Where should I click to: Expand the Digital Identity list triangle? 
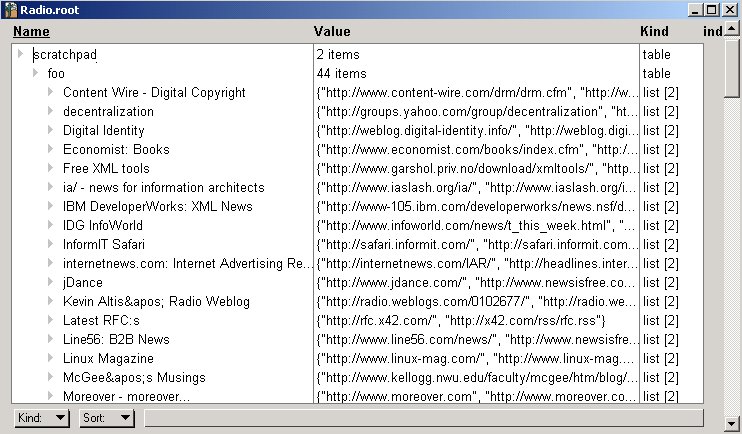coord(51,129)
